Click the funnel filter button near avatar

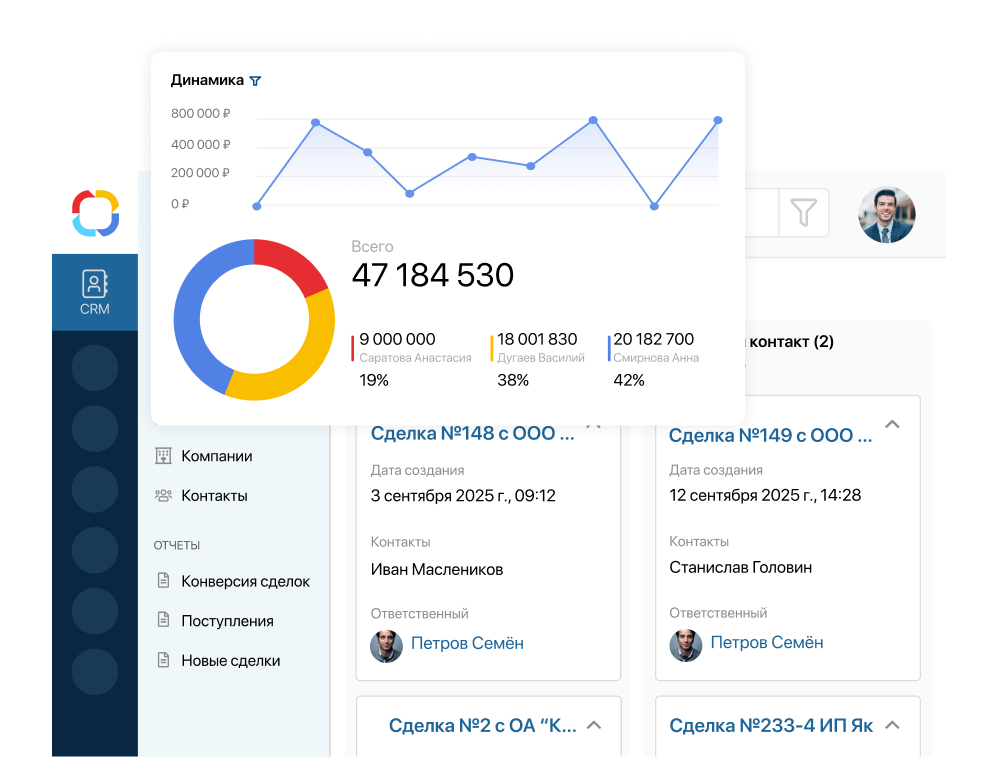click(803, 212)
